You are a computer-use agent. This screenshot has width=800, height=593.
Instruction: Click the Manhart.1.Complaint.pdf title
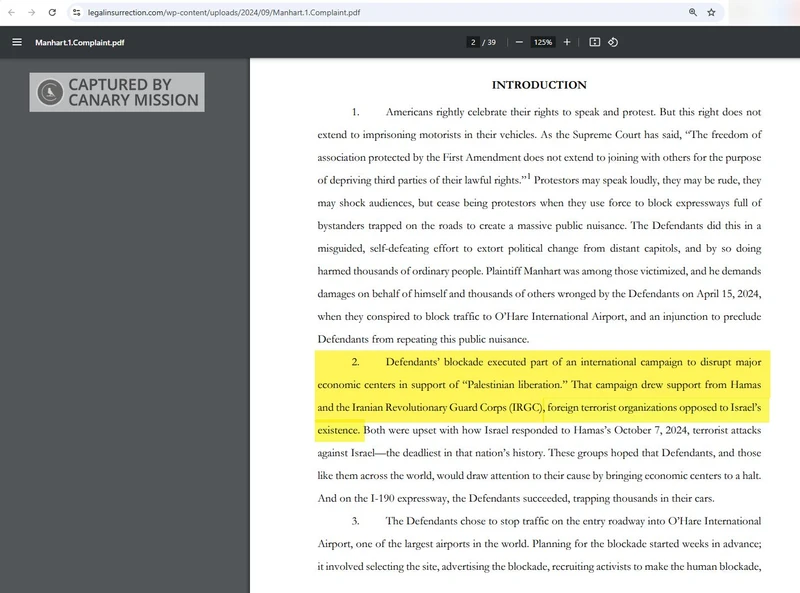point(80,43)
